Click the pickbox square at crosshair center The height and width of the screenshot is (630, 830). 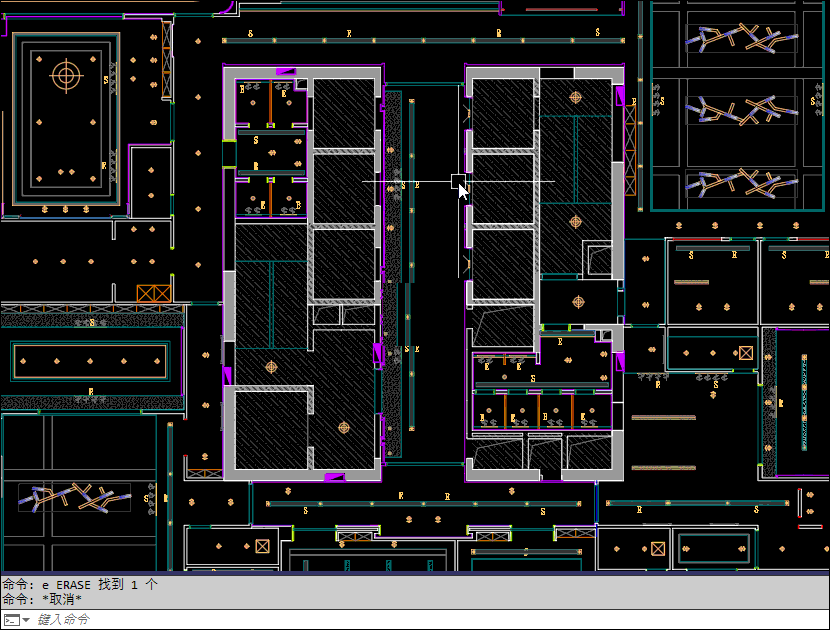click(458, 181)
